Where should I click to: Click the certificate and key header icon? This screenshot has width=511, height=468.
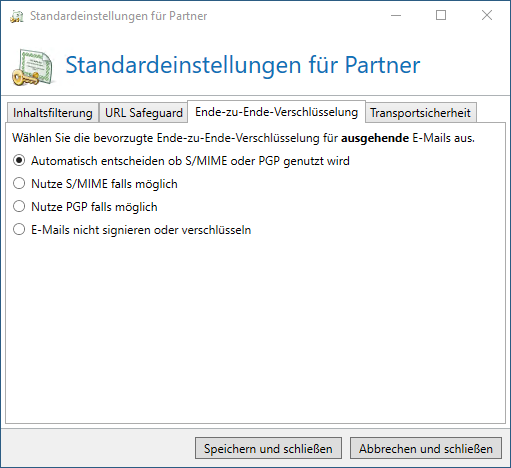[33, 67]
